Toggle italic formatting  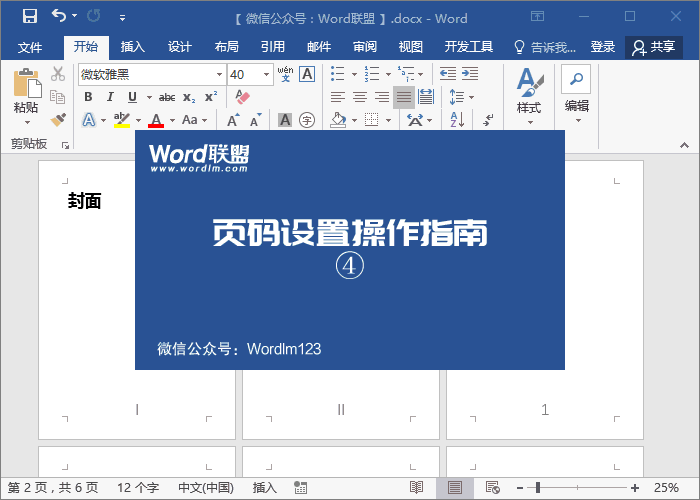tap(110, 97)
